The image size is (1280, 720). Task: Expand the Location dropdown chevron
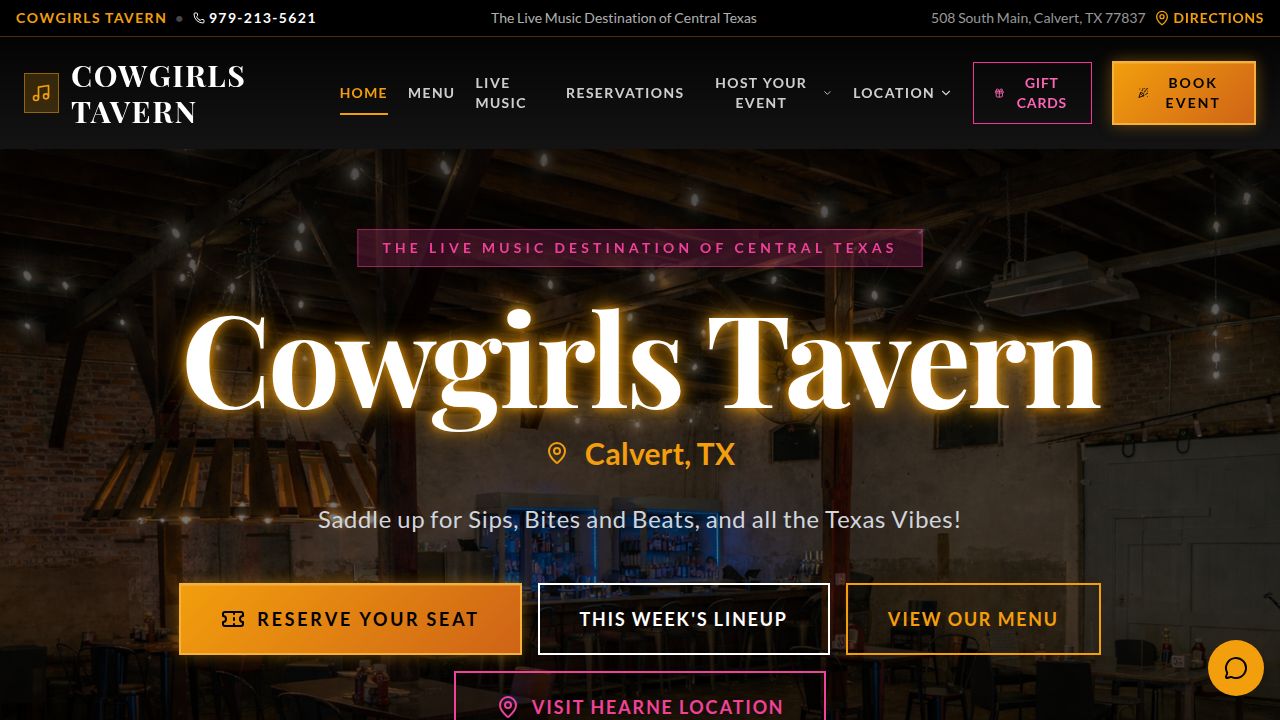tap(946, 93)
